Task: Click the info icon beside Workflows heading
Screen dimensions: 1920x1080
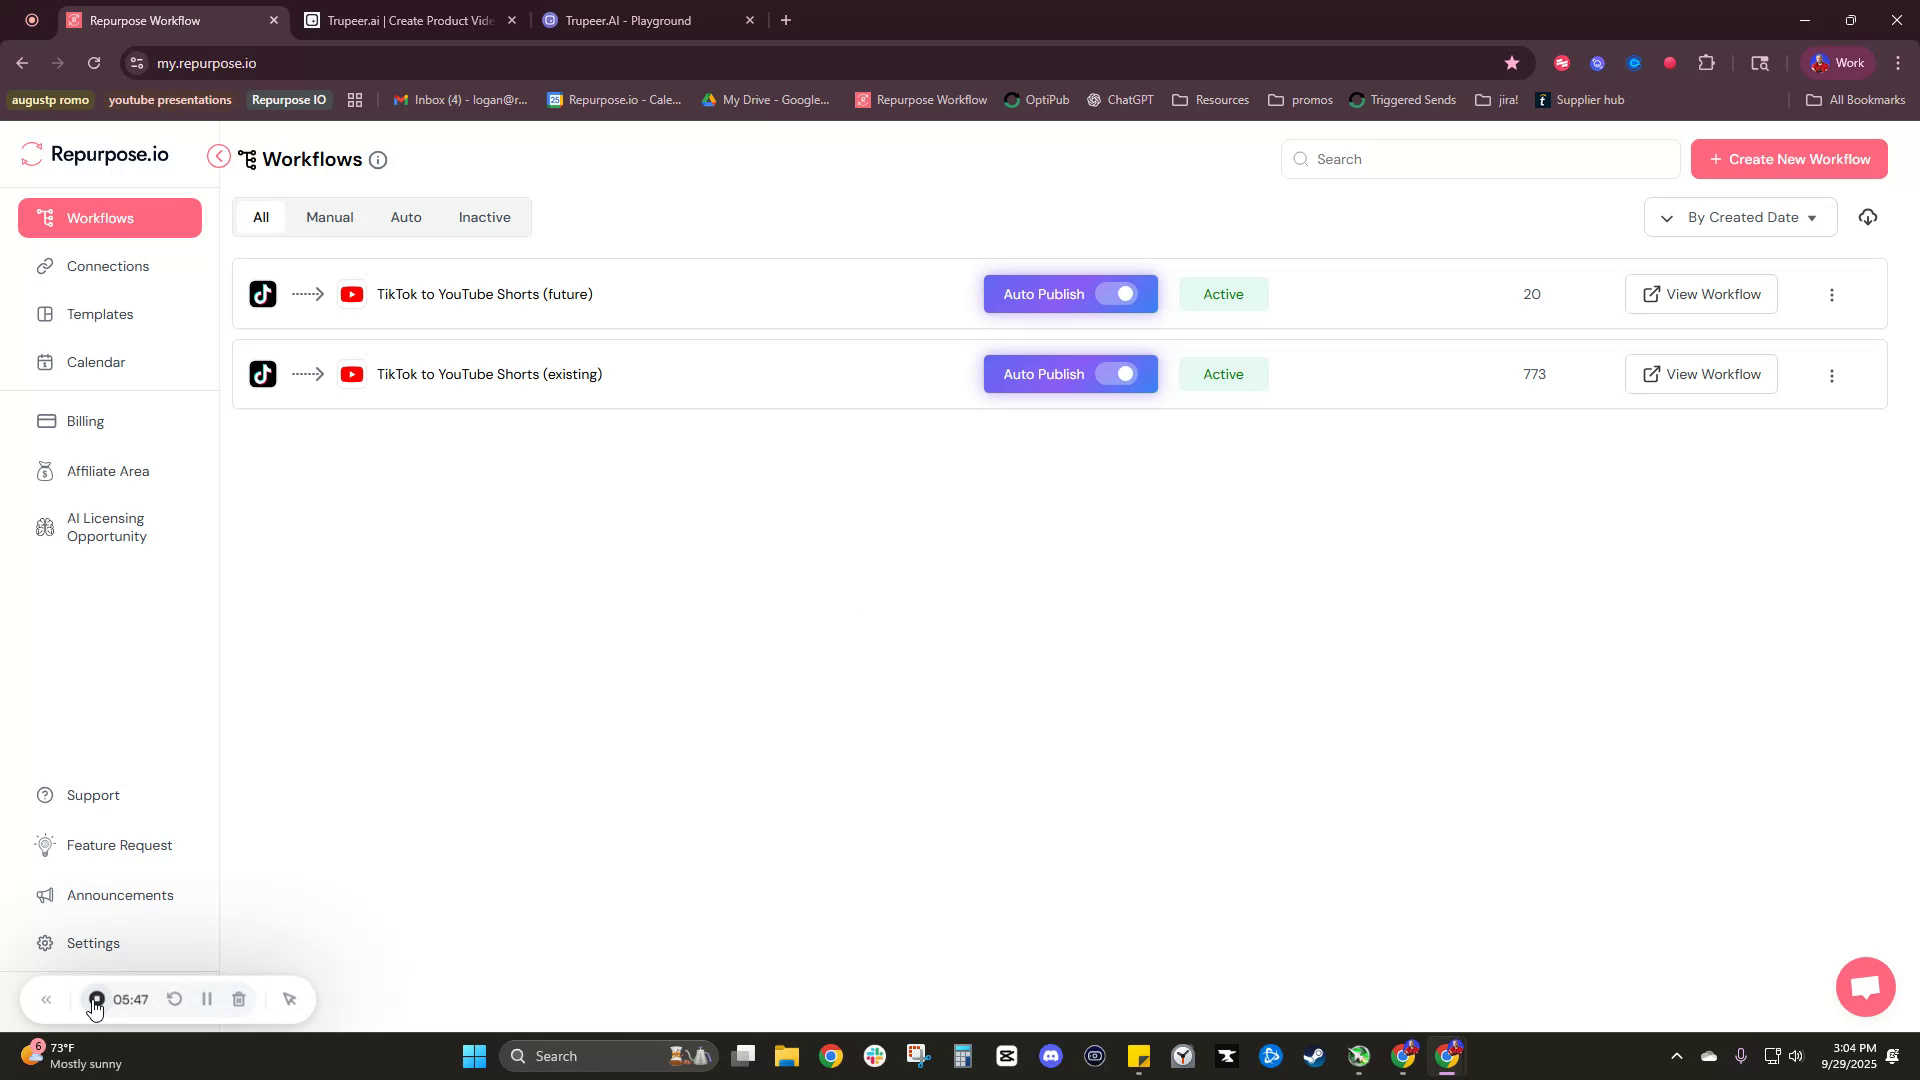Action: pyautogui.click(x=378, y=160)
